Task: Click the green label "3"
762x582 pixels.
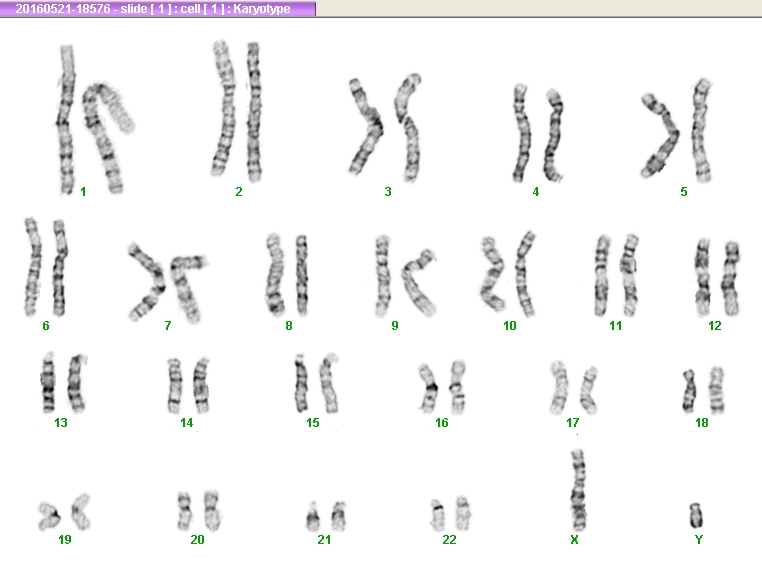Action: [x=388, y=191]
